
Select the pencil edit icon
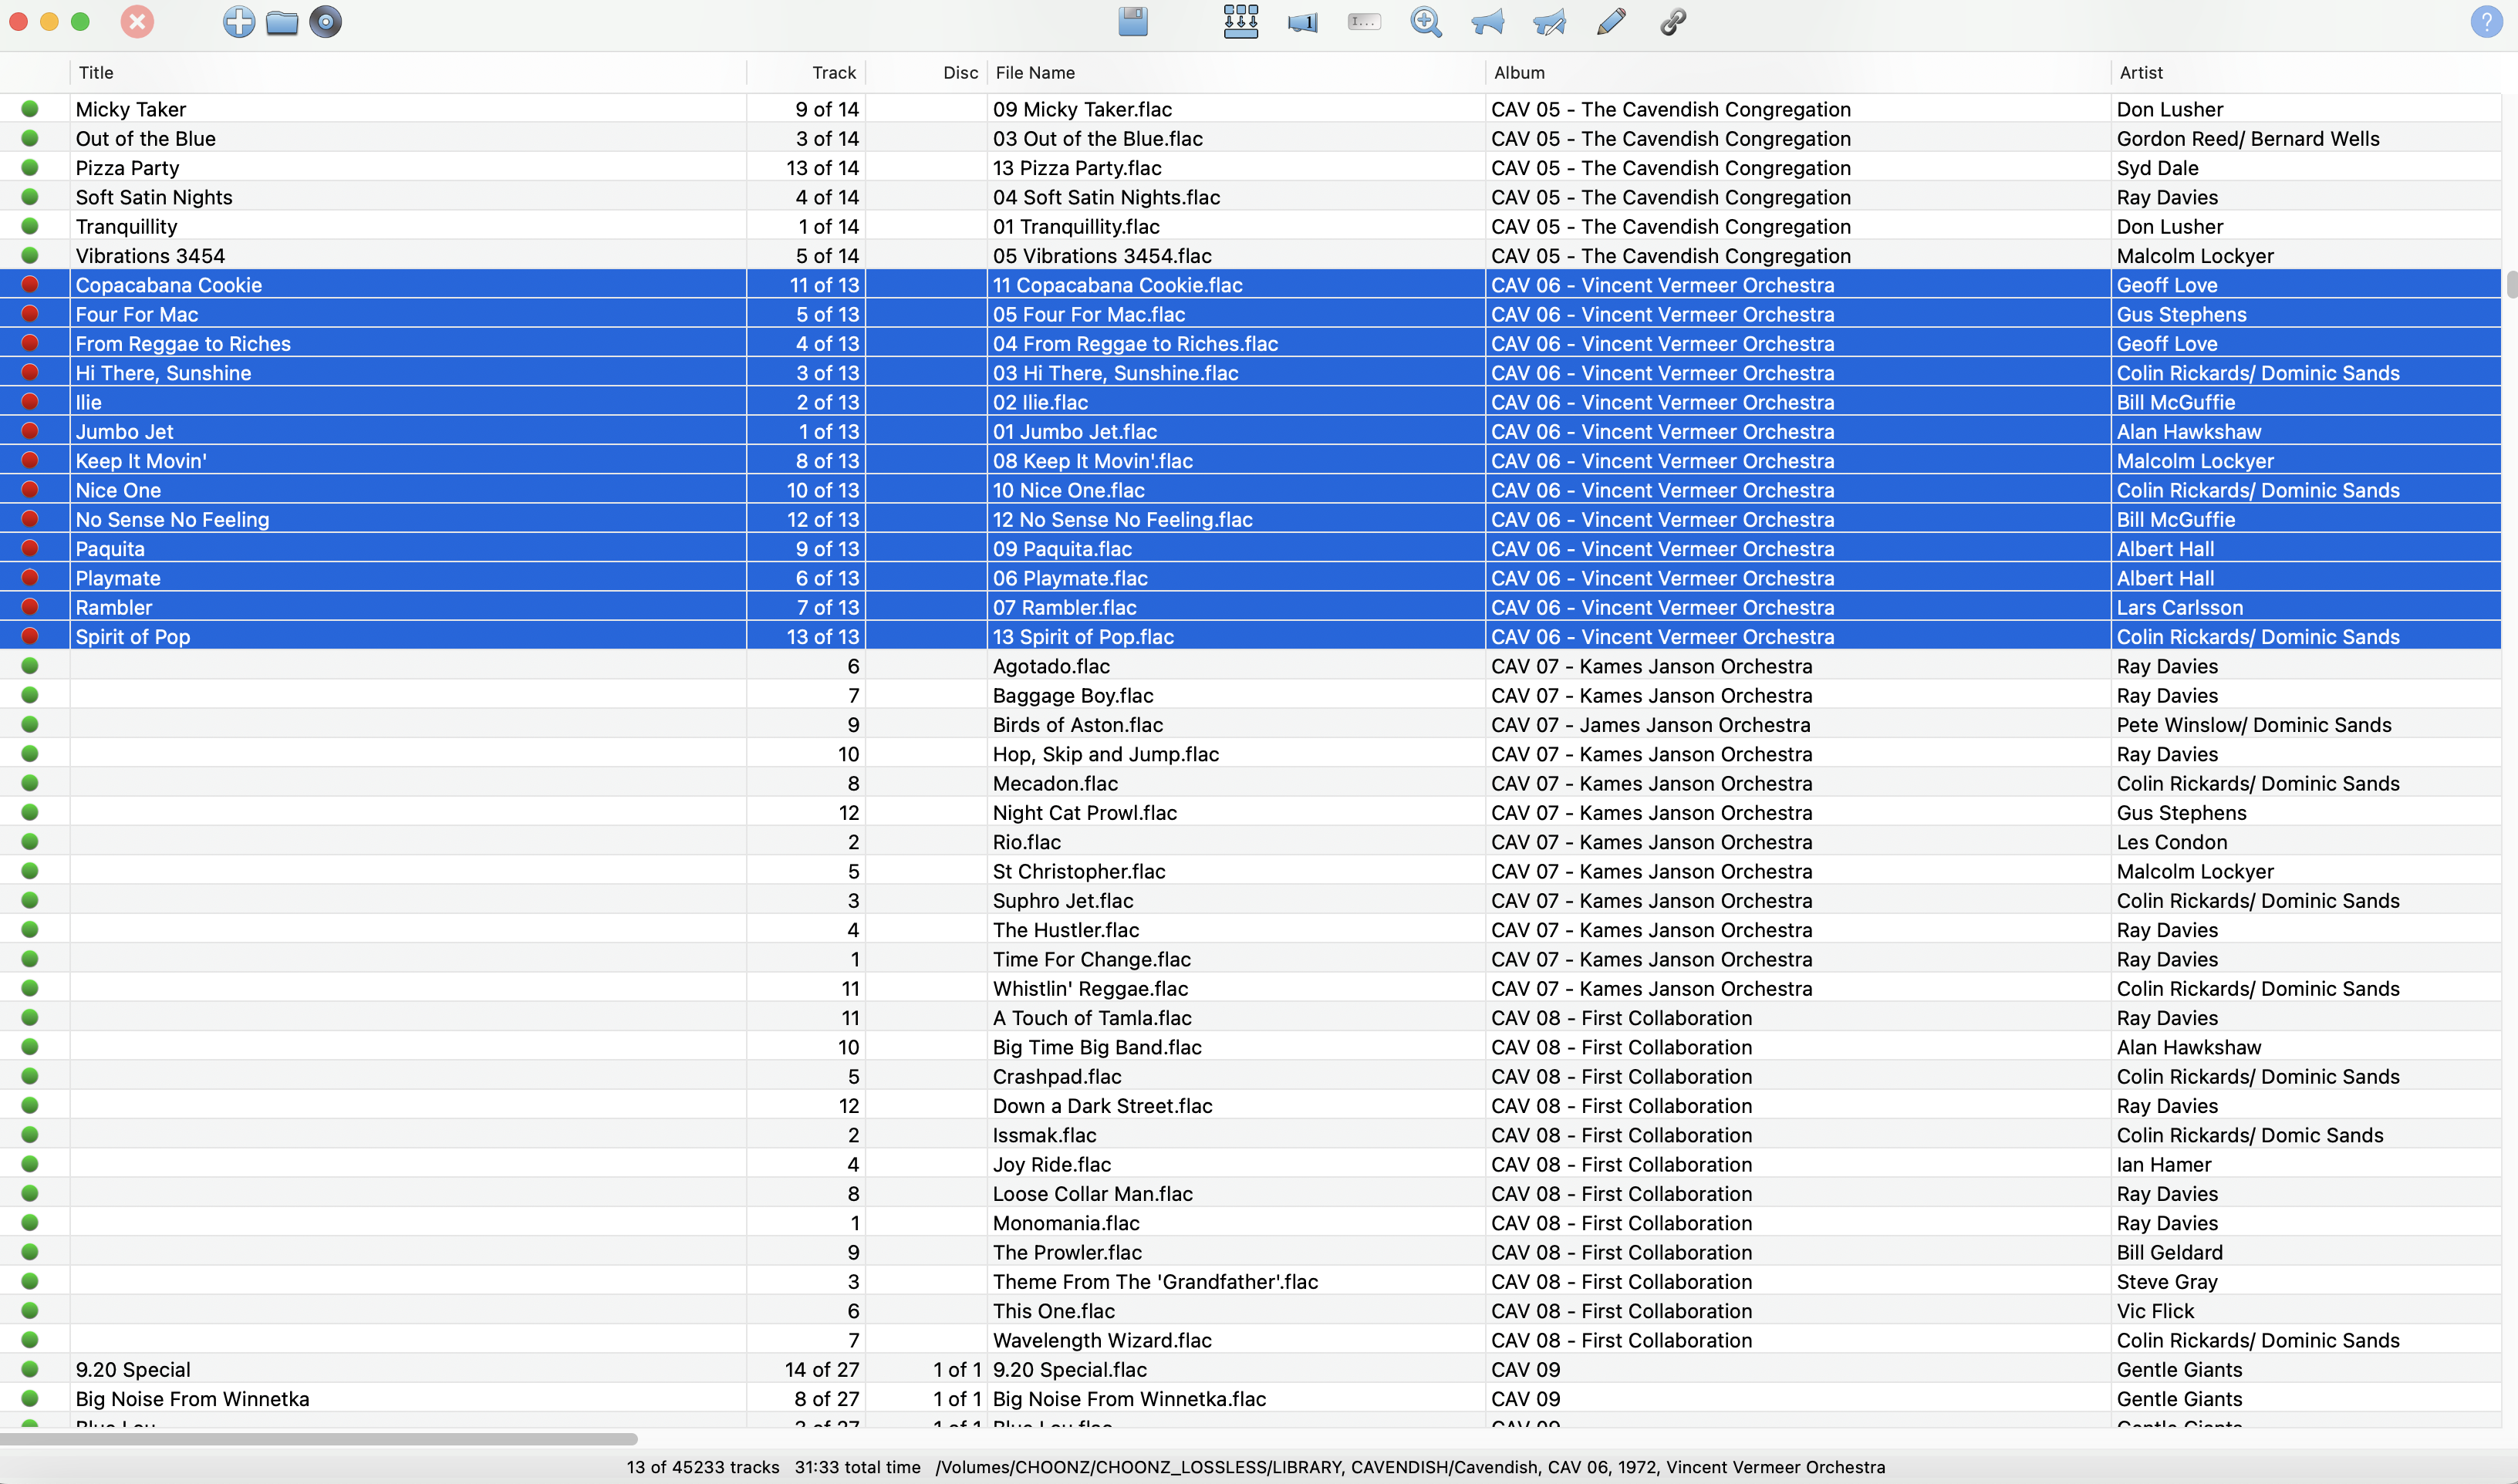[x=1611, y=22]
